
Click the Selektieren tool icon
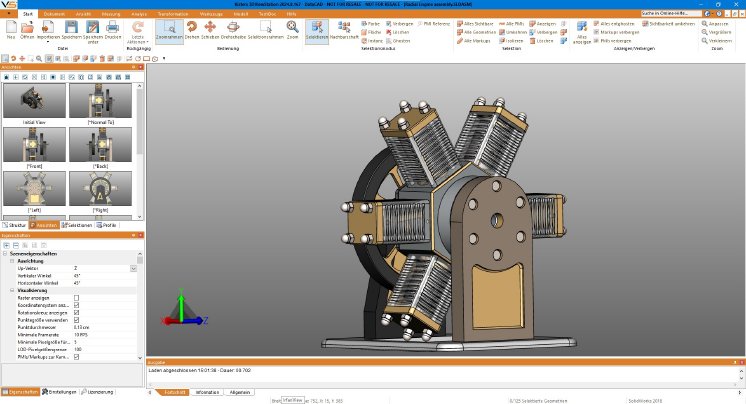[315, 27]
